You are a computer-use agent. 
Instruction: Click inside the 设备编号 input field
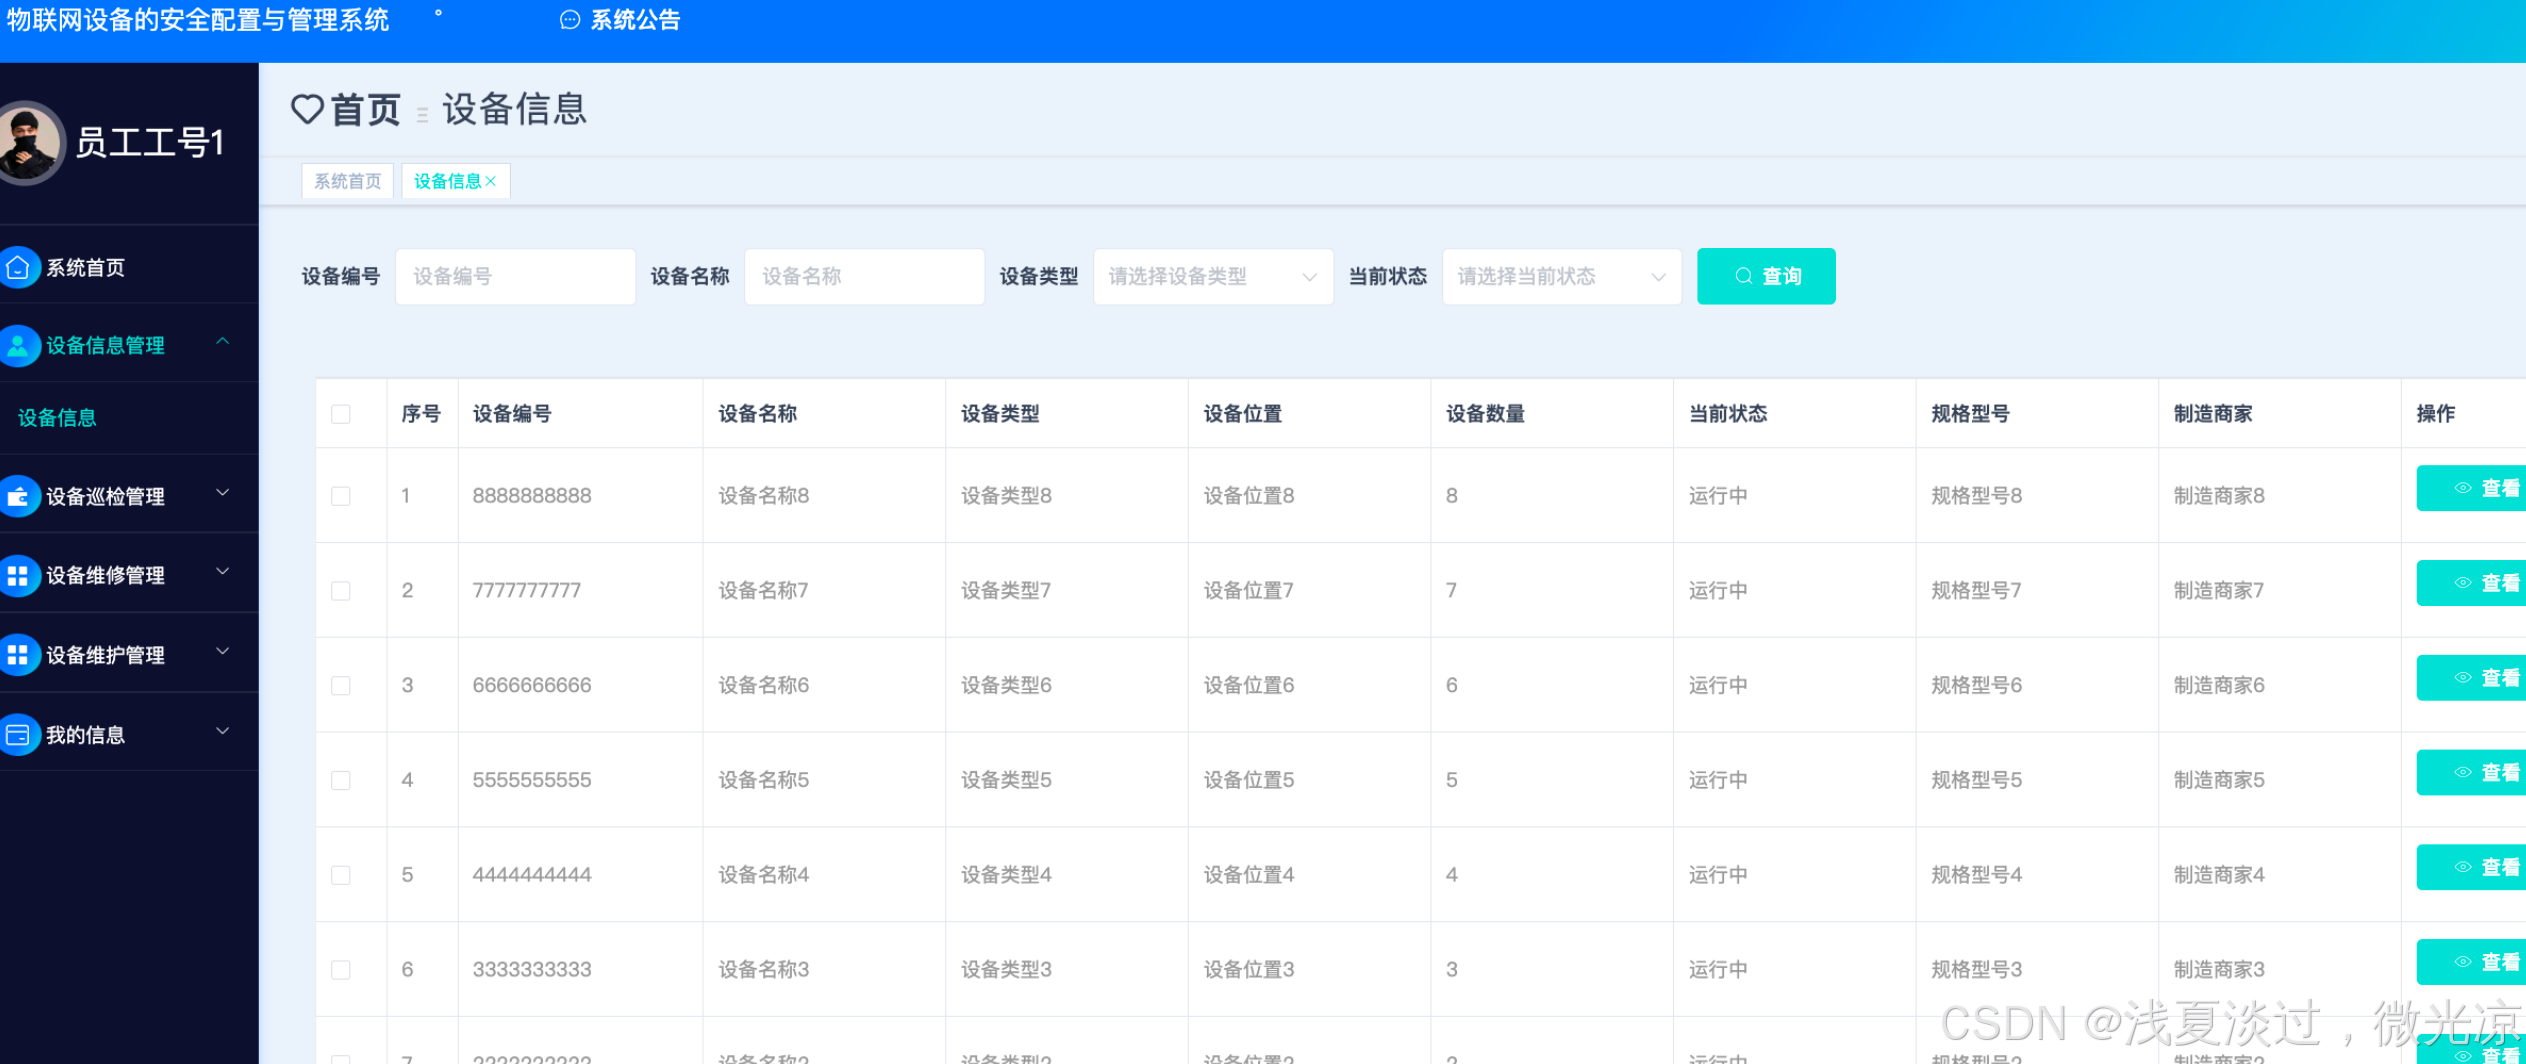tap(515, 276)
